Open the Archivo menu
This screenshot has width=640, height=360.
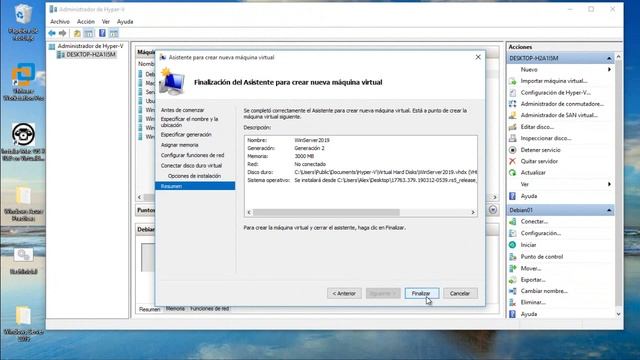point(60,22)
